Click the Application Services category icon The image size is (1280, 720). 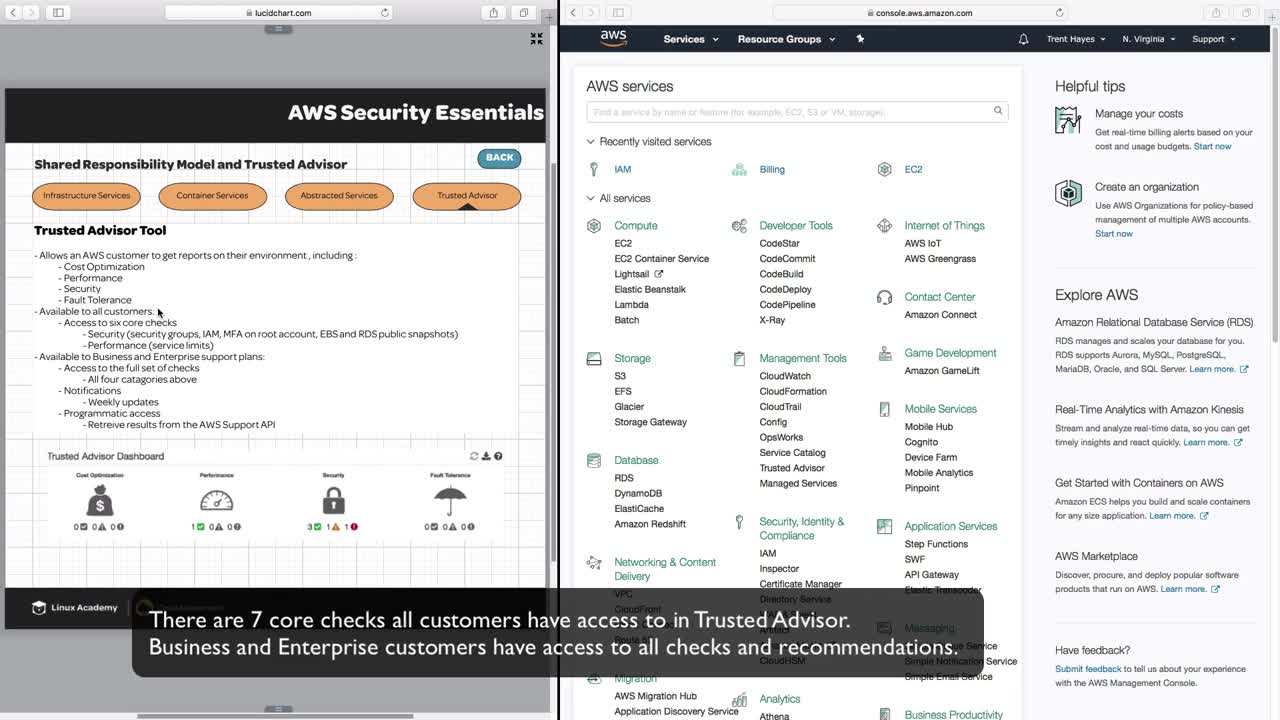point(884,526)
